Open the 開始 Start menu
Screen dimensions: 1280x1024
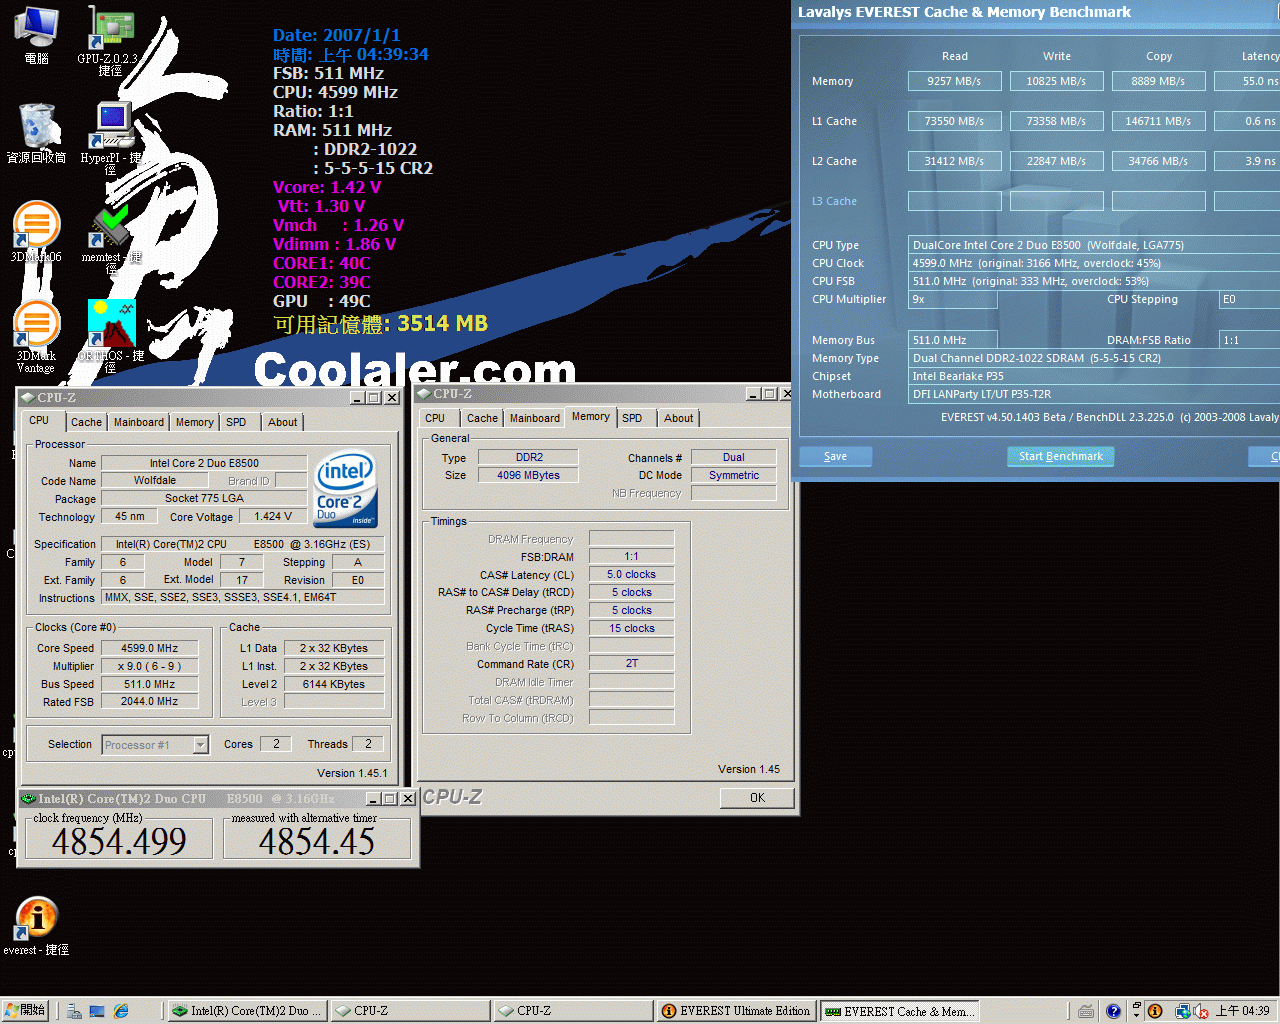tap(26, 1011)
